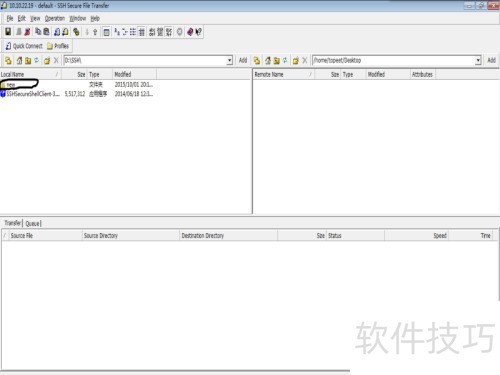The height and width of the screenshot is (375, 500).
Task: Go up one folder in local pane
Action: pyautogui.click(x=28, y=60)
